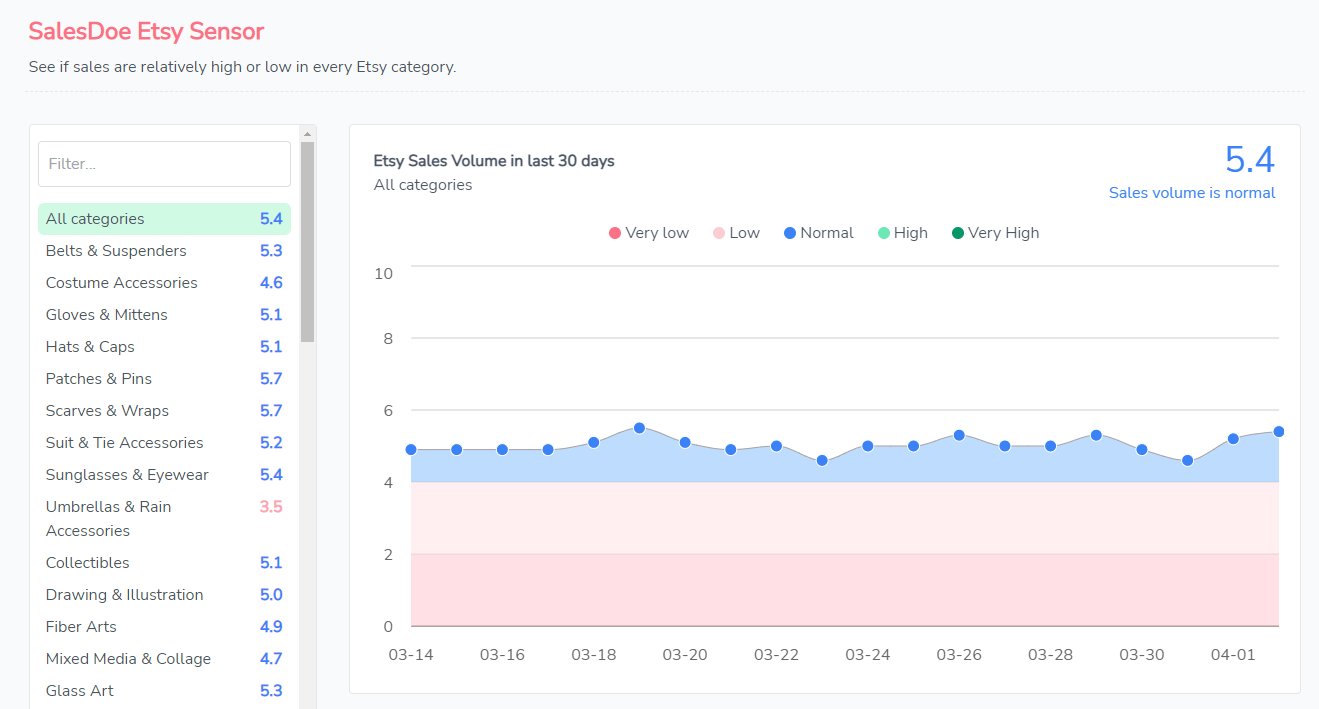The width and height of the screenshot is (1319, 709).
Task: Select Costume Accessories category
Action: [x=121, y=283]
